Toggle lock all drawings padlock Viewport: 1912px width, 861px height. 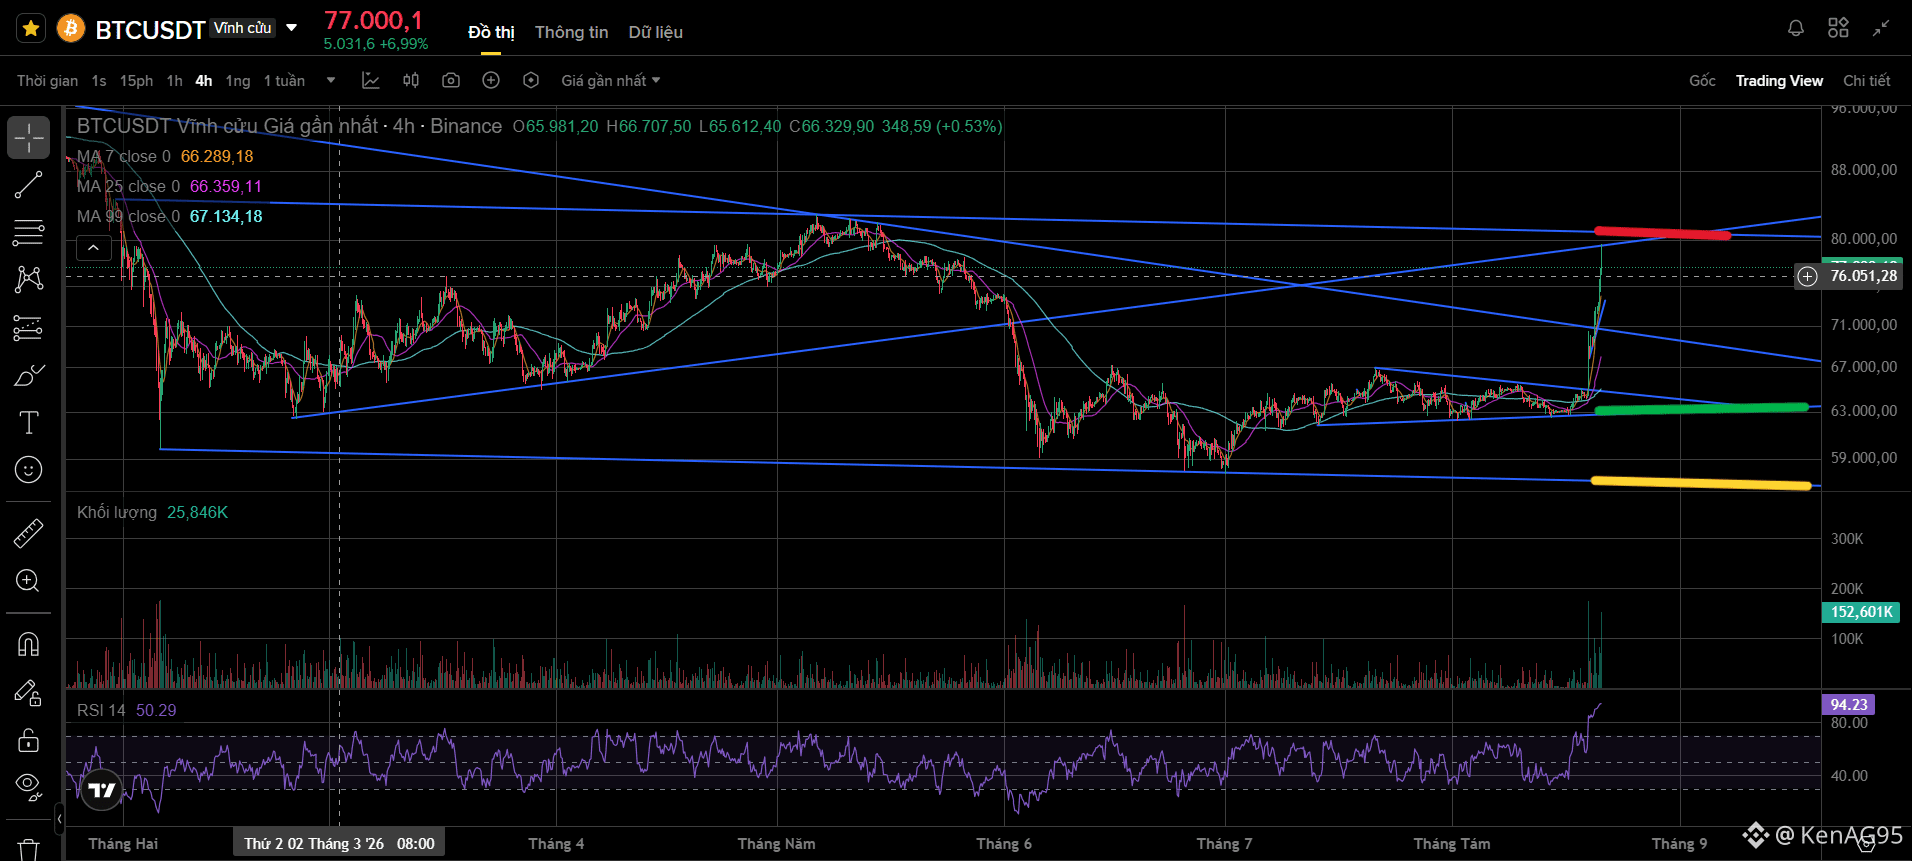coord(29,740)
